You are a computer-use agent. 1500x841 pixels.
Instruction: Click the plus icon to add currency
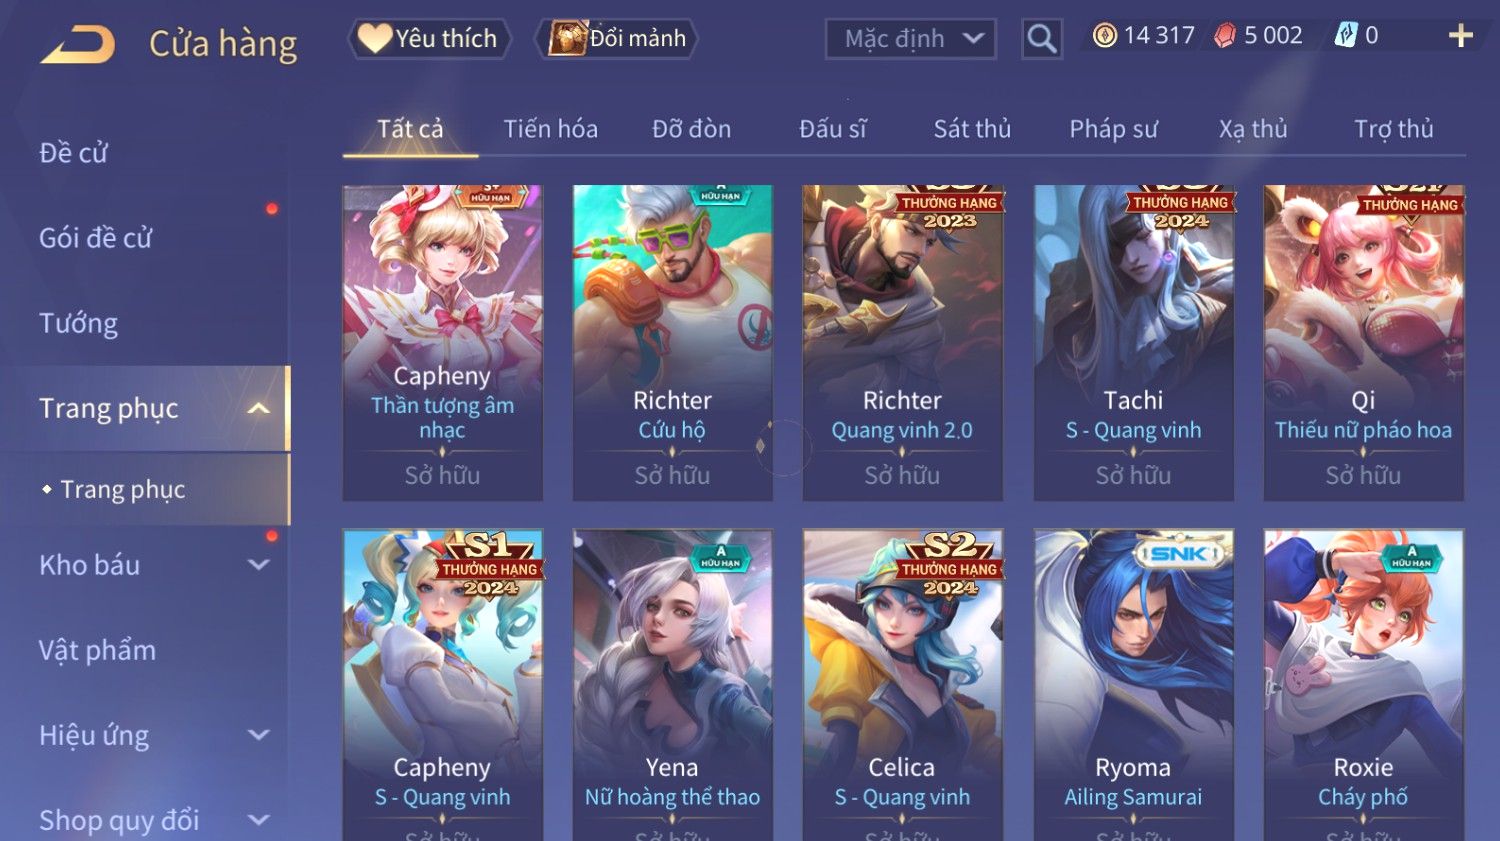[x=1461, y=36]
